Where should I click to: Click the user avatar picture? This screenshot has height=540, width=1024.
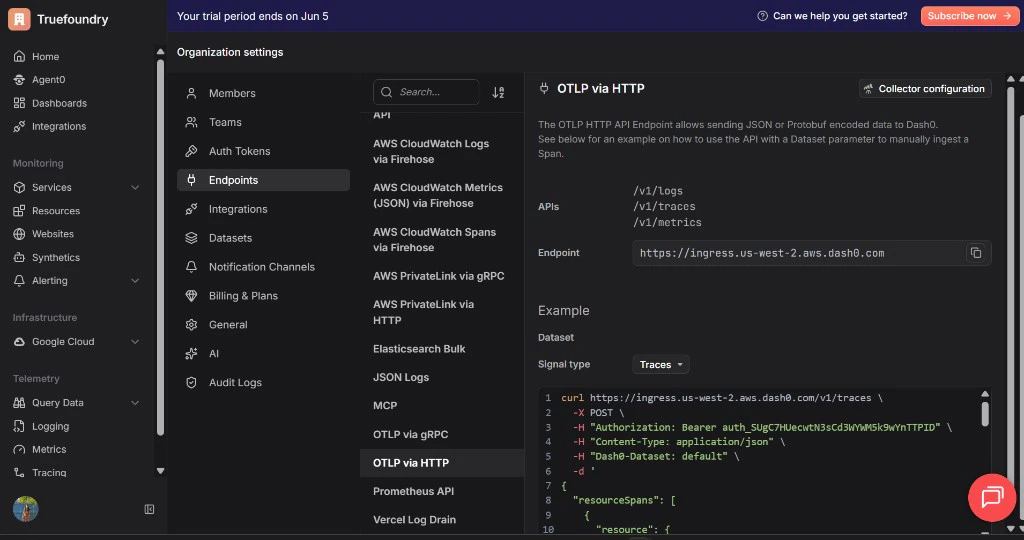click(x=25, y=509)
